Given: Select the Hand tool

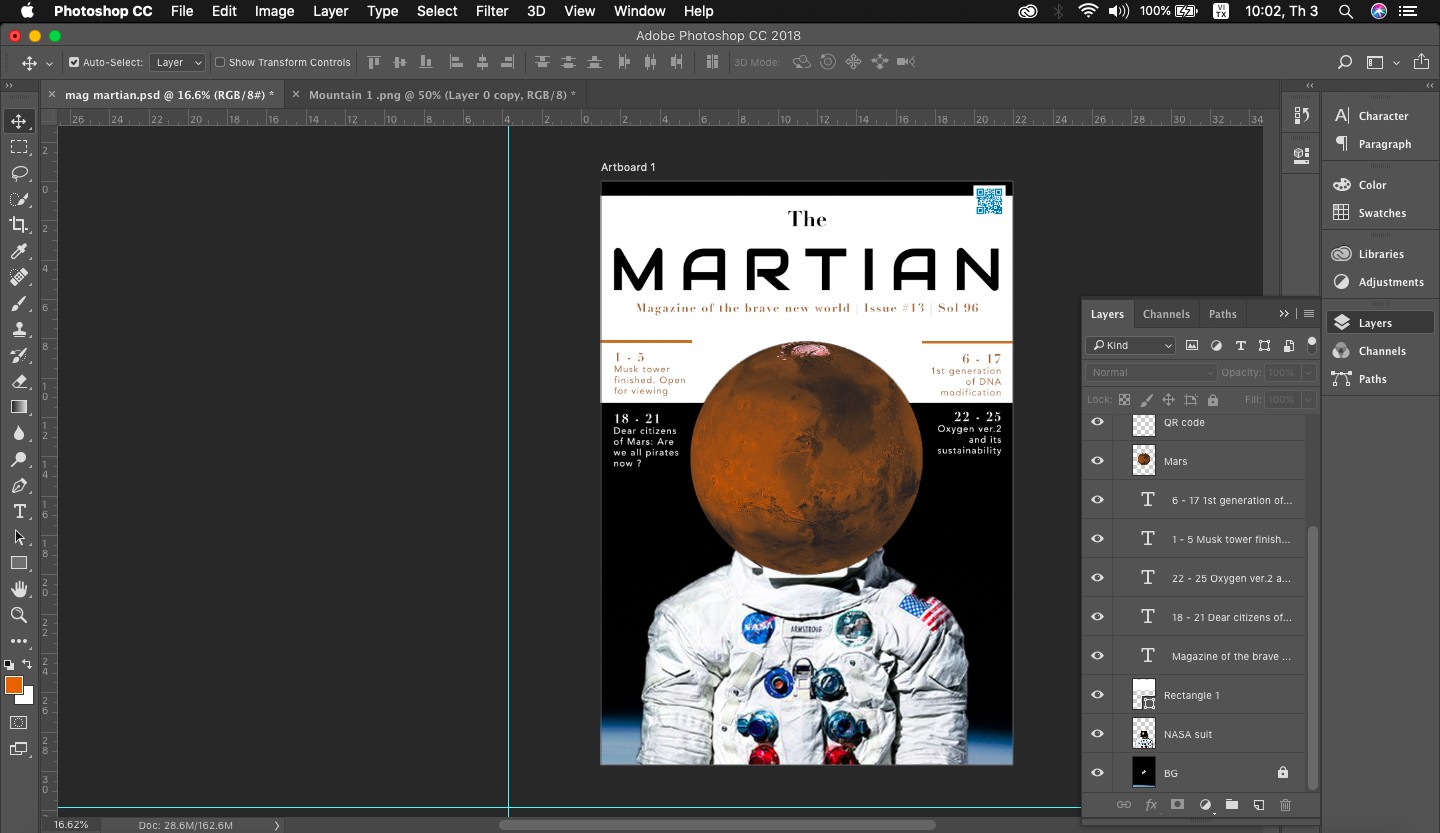Looking at the screenshot, I should coord(19,589).
